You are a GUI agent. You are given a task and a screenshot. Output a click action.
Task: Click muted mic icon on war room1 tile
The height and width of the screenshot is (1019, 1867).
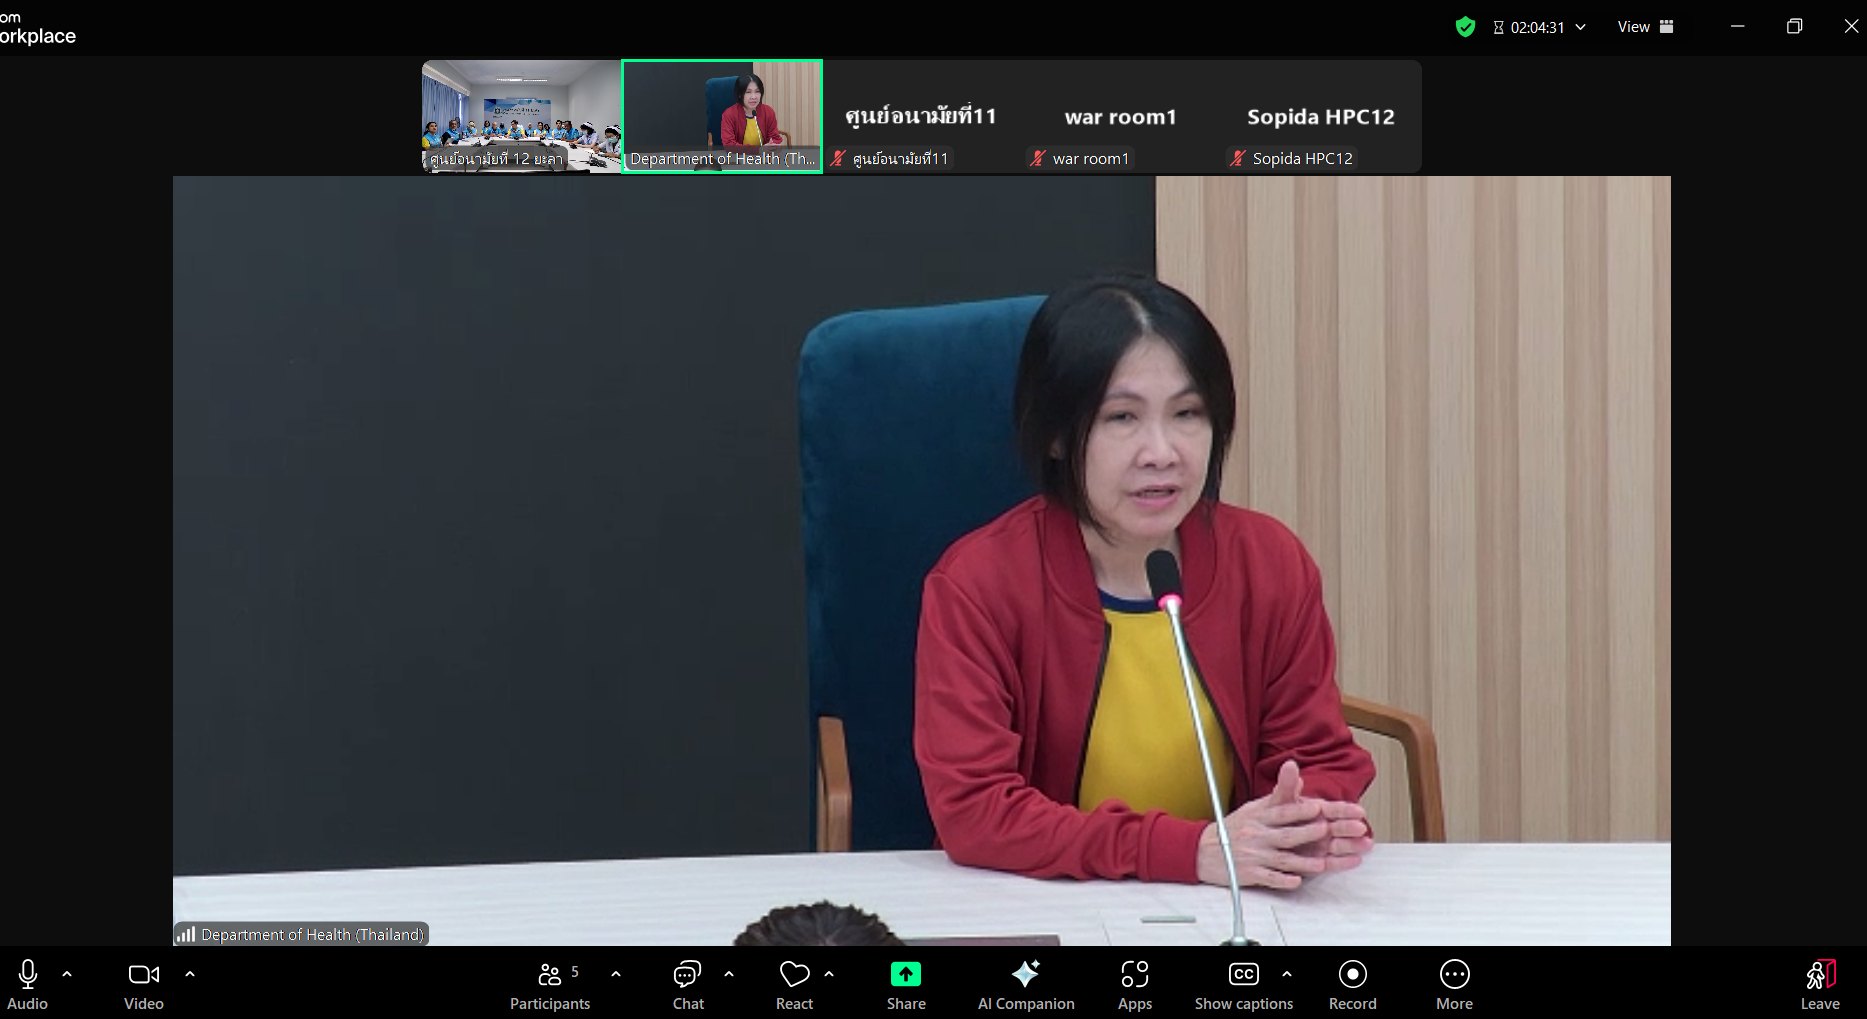coord(1038,158)
